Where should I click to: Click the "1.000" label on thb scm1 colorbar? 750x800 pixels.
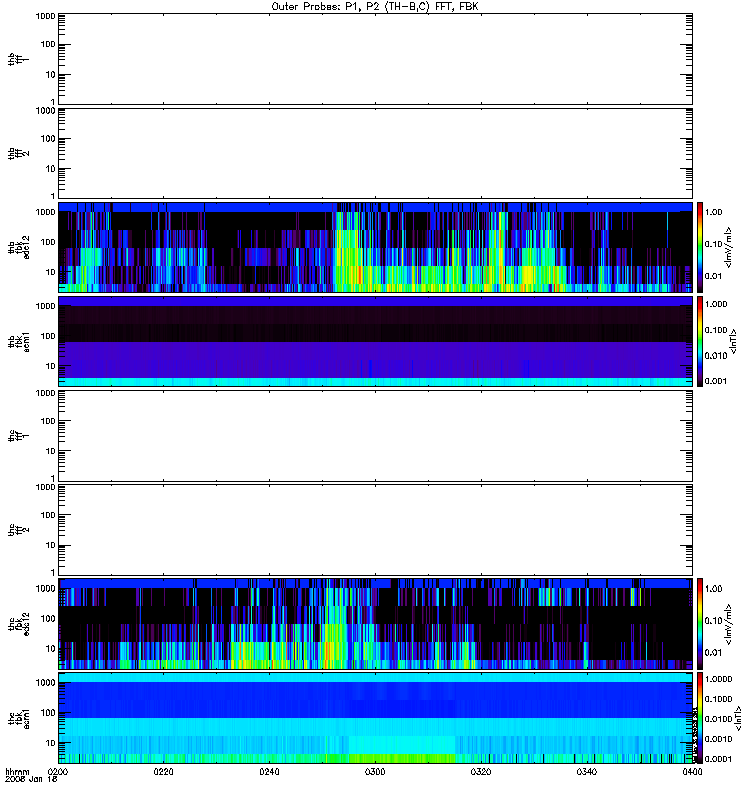click(x=715, y=304)
